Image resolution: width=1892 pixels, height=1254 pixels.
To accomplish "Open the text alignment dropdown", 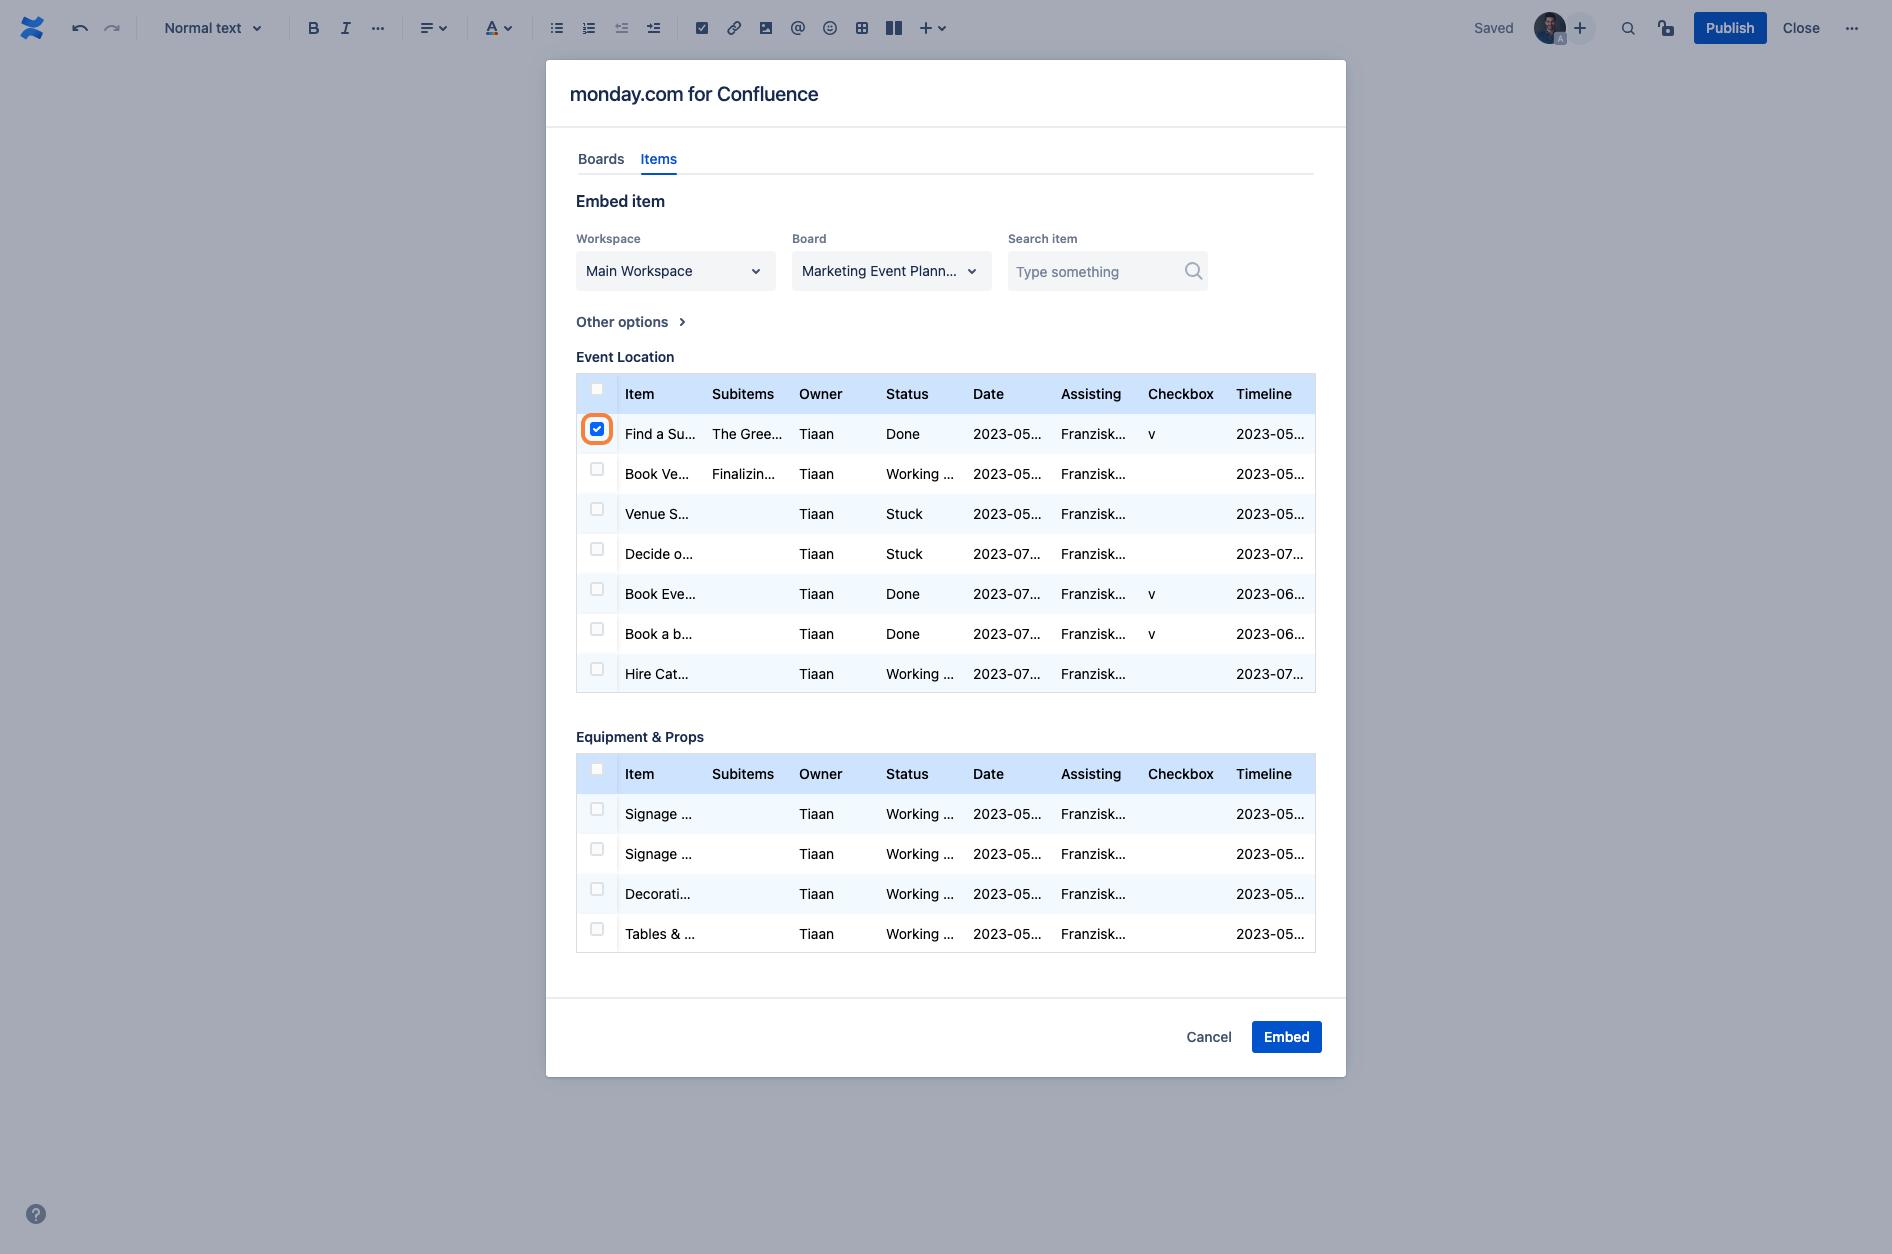I will tap(433, 28).
